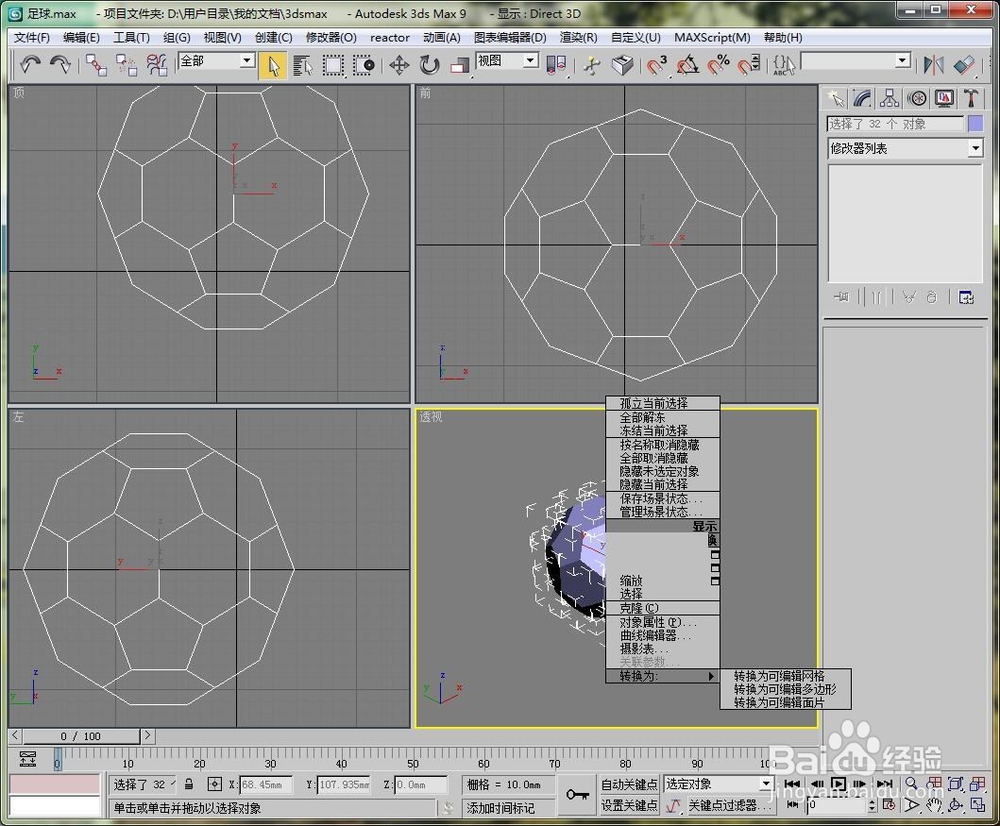Open the 渲染(R) menu

click(x=578, y=38)
